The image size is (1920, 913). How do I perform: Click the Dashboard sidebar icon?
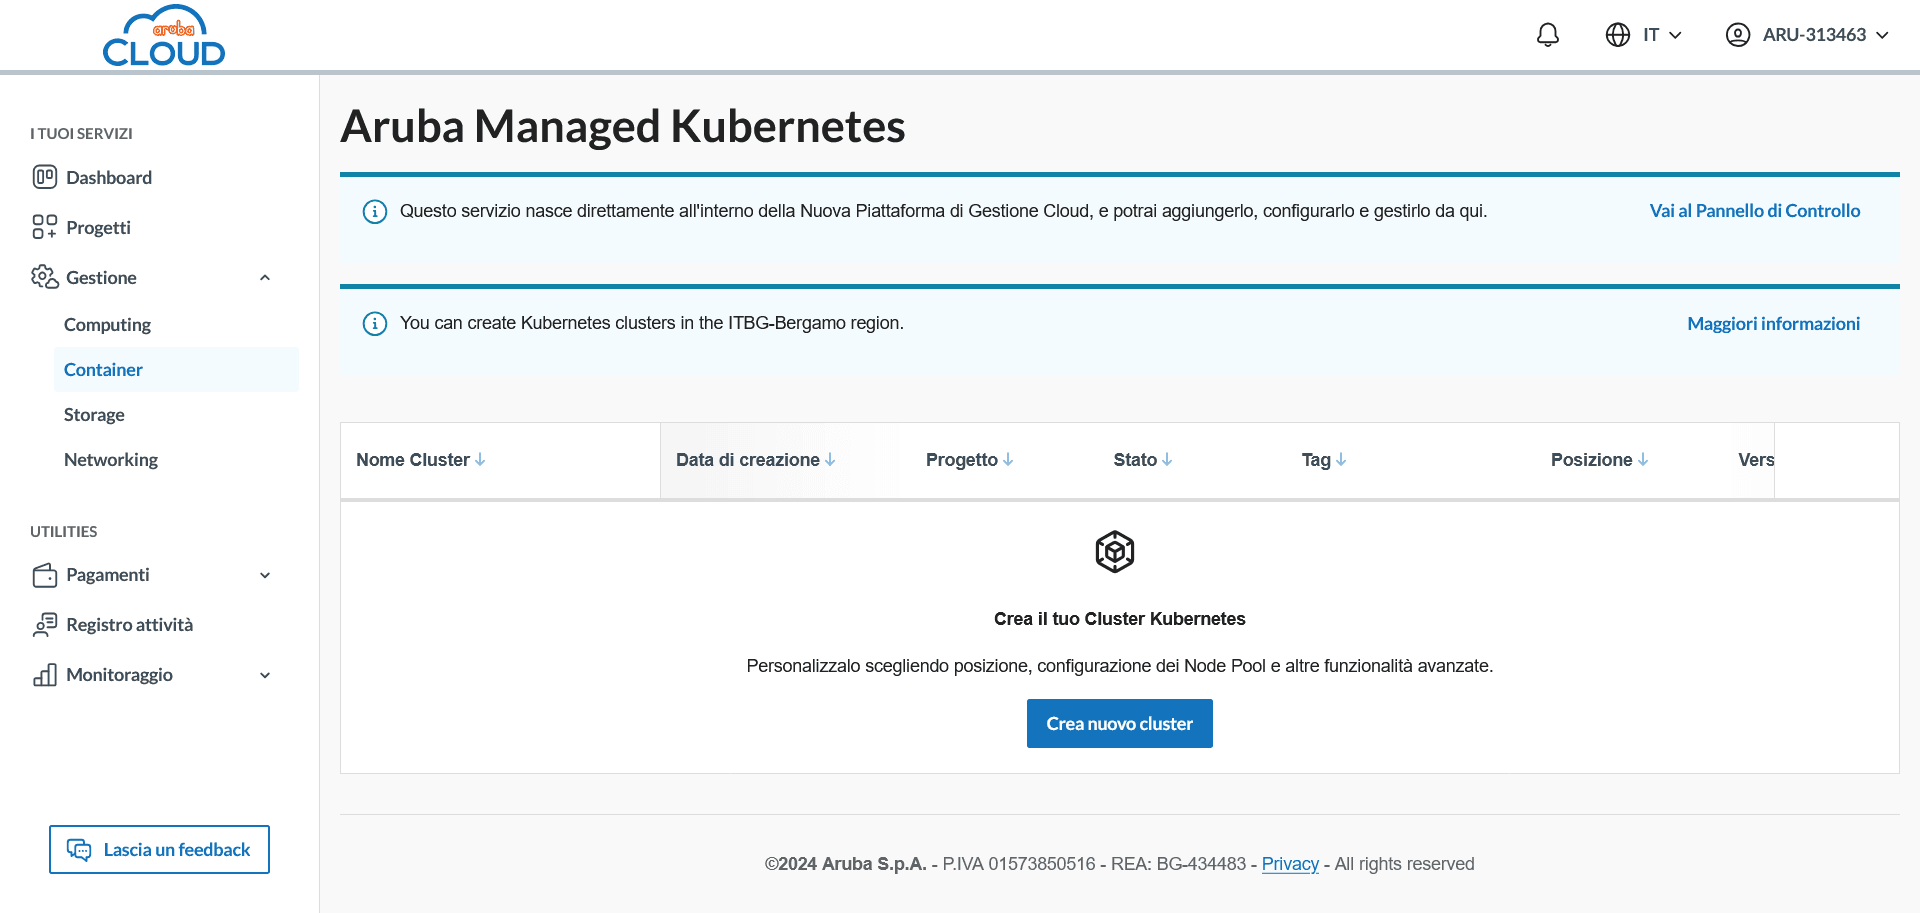pyautogui.click(x=44, y=177)
